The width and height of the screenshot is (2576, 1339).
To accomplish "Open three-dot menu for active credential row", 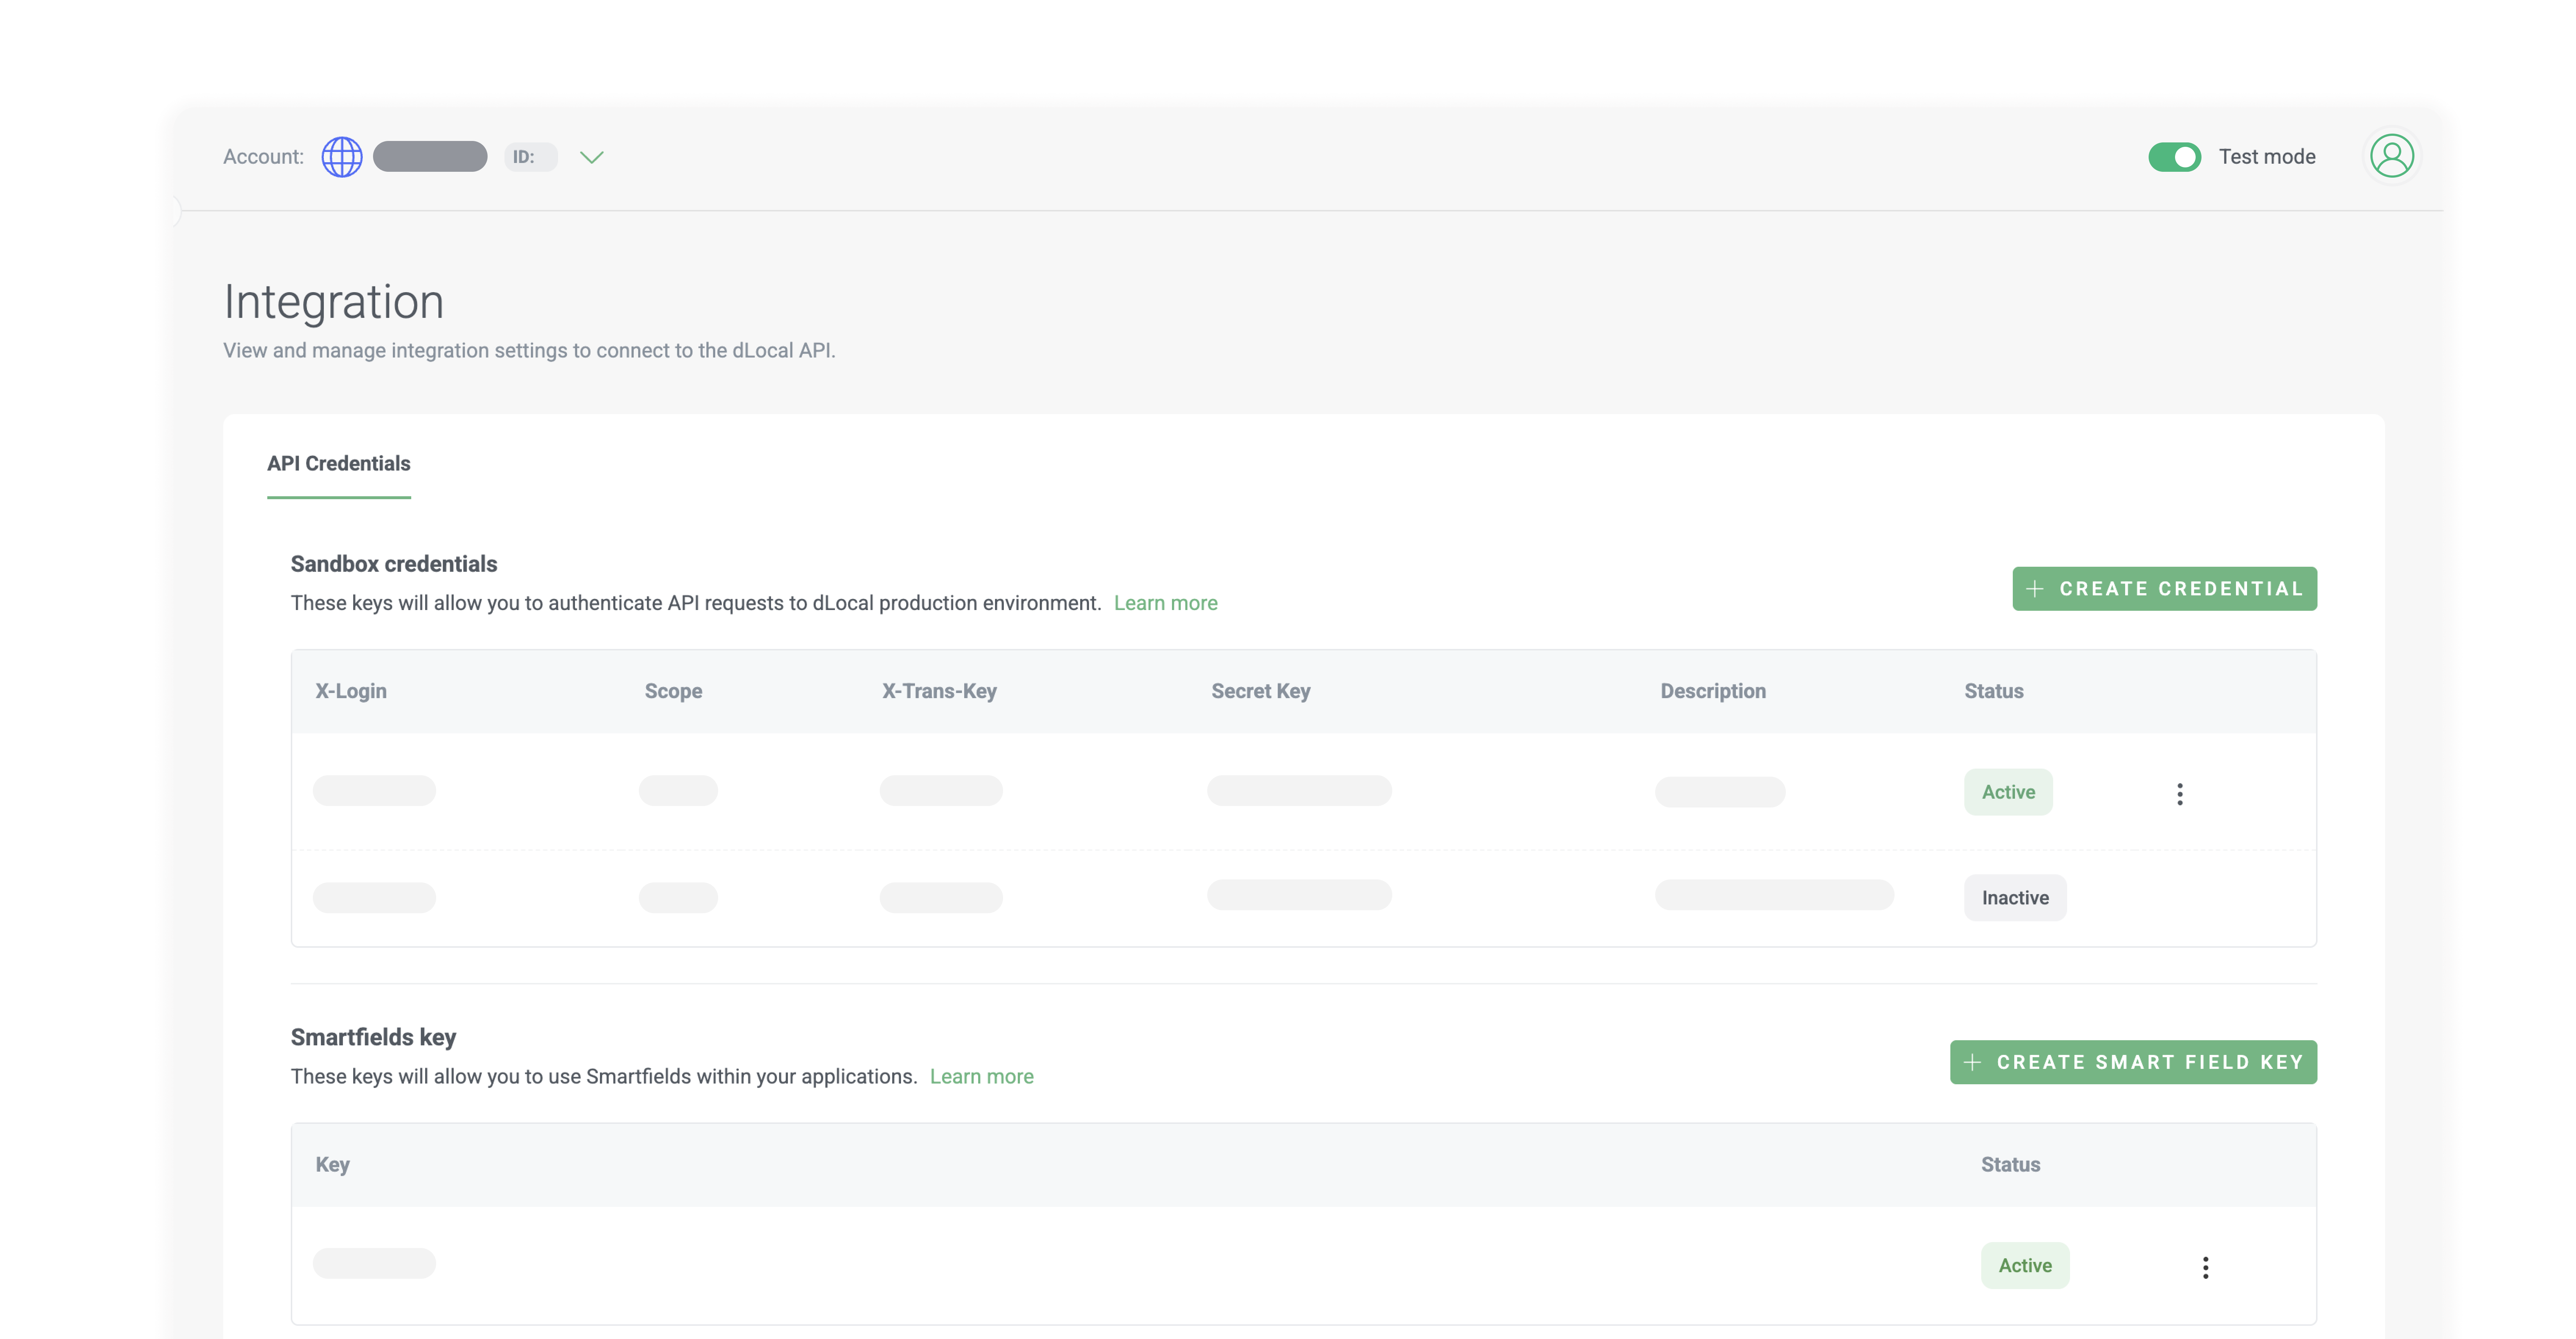I will point(2179,794).
